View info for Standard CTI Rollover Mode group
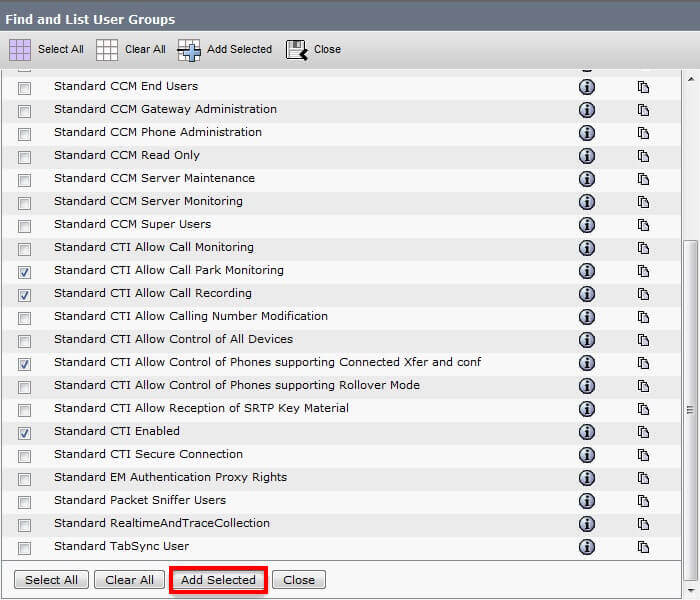The width and height of the screenshot is (700, 600). pos(587,386)
